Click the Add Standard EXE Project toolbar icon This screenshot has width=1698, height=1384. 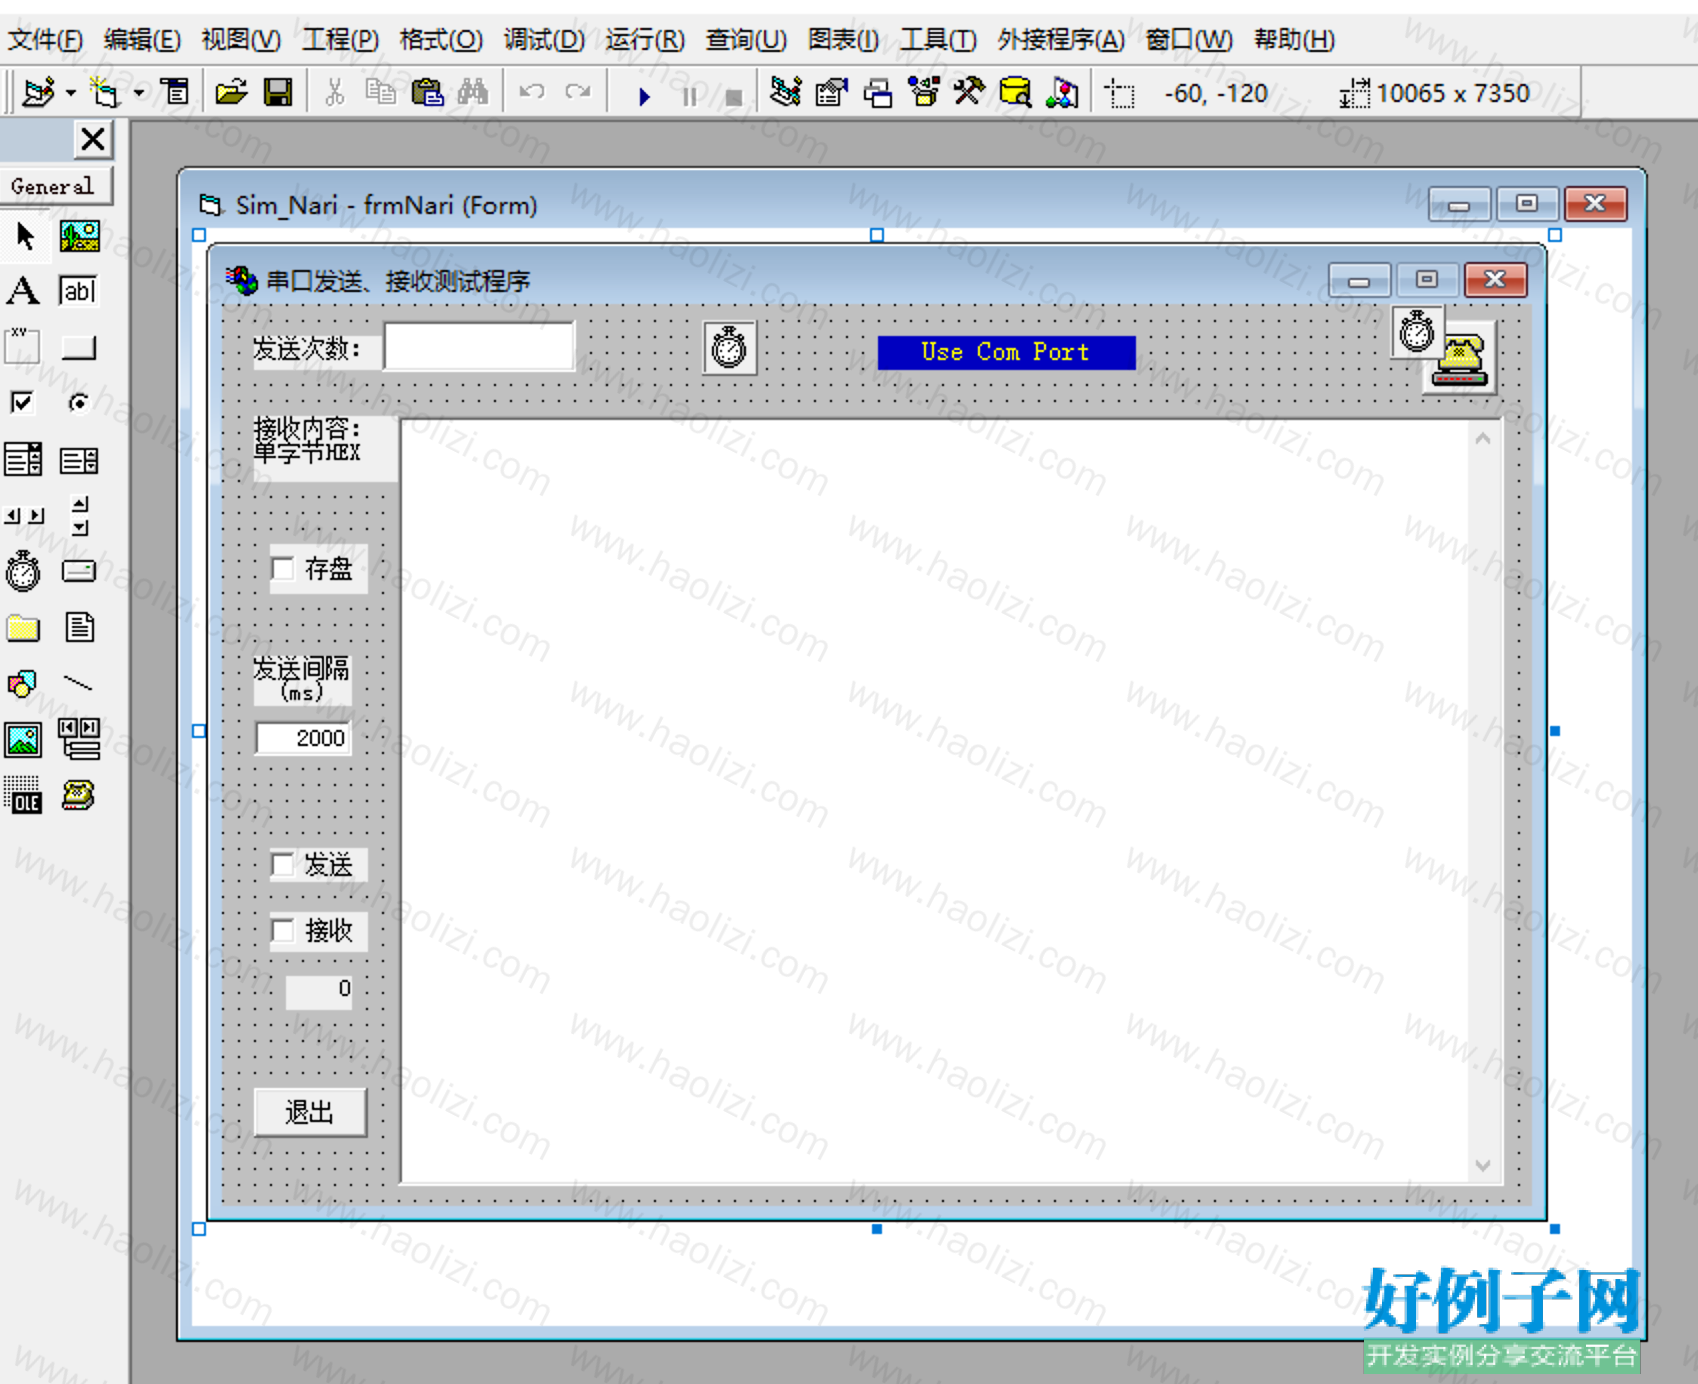[38, 93]
